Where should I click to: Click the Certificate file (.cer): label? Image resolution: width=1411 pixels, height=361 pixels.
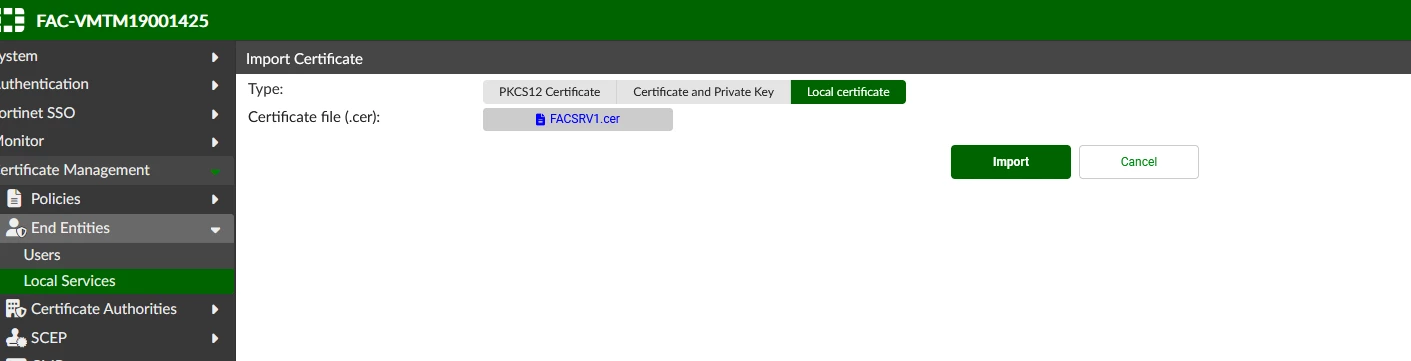[x=314, y=117]
